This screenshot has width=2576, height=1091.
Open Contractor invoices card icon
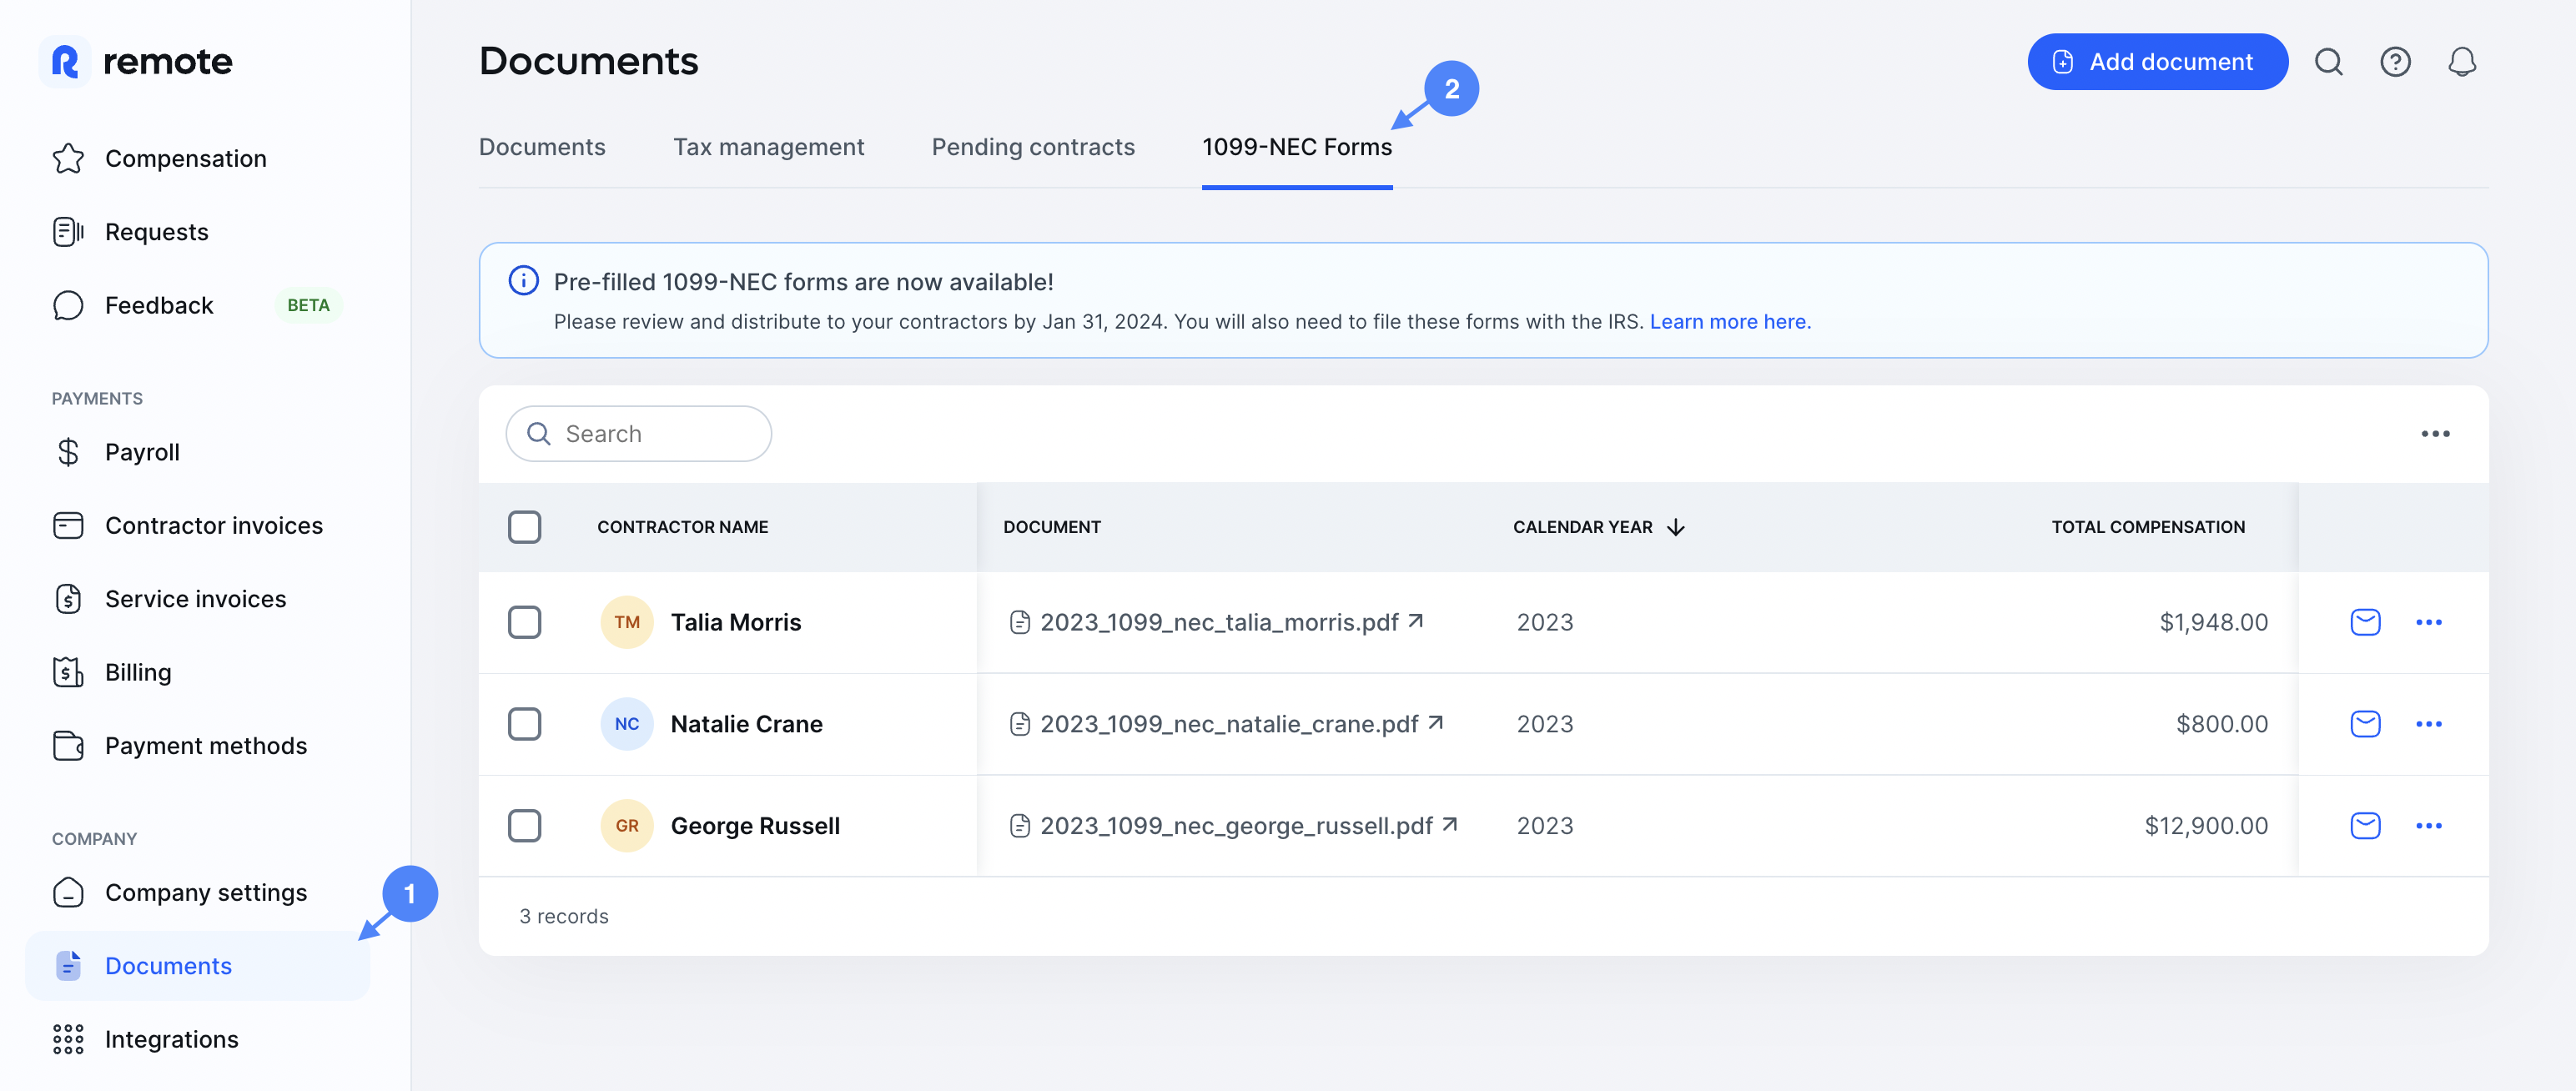pos(68,525)
